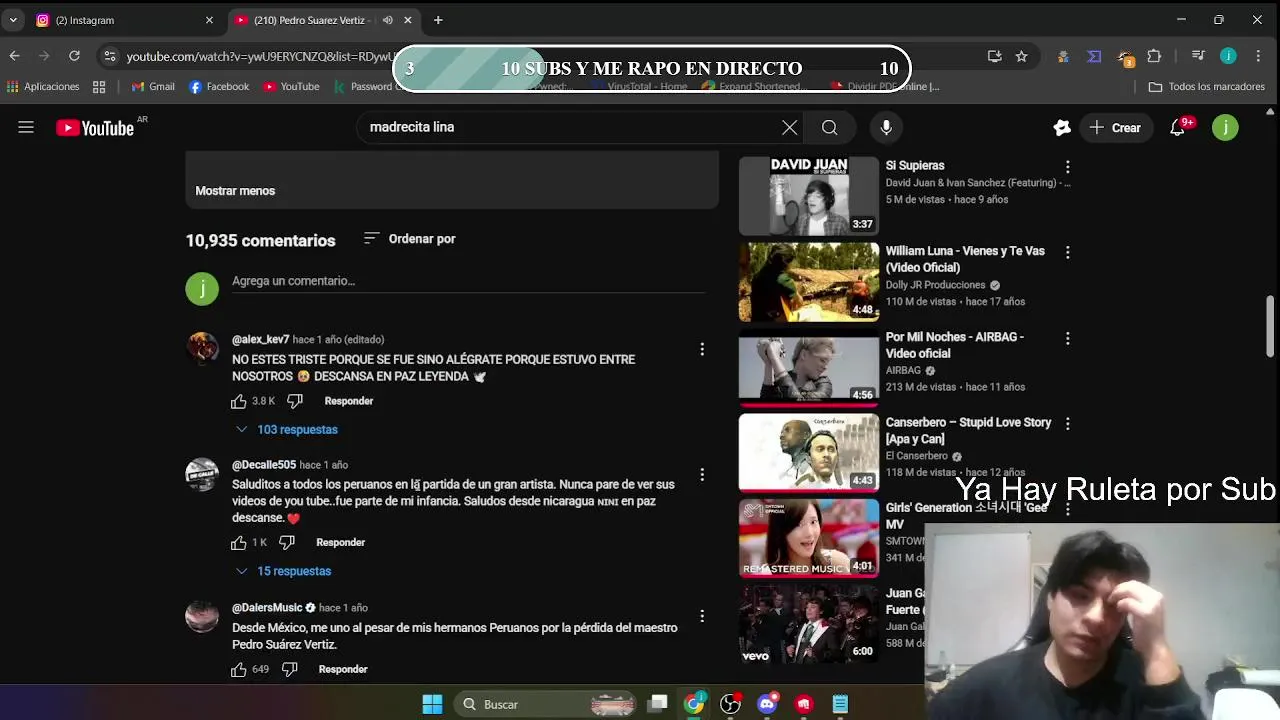The image size is (1280, 720).
Task: Go to the YouTube home logo
Action: click(95, 128)
